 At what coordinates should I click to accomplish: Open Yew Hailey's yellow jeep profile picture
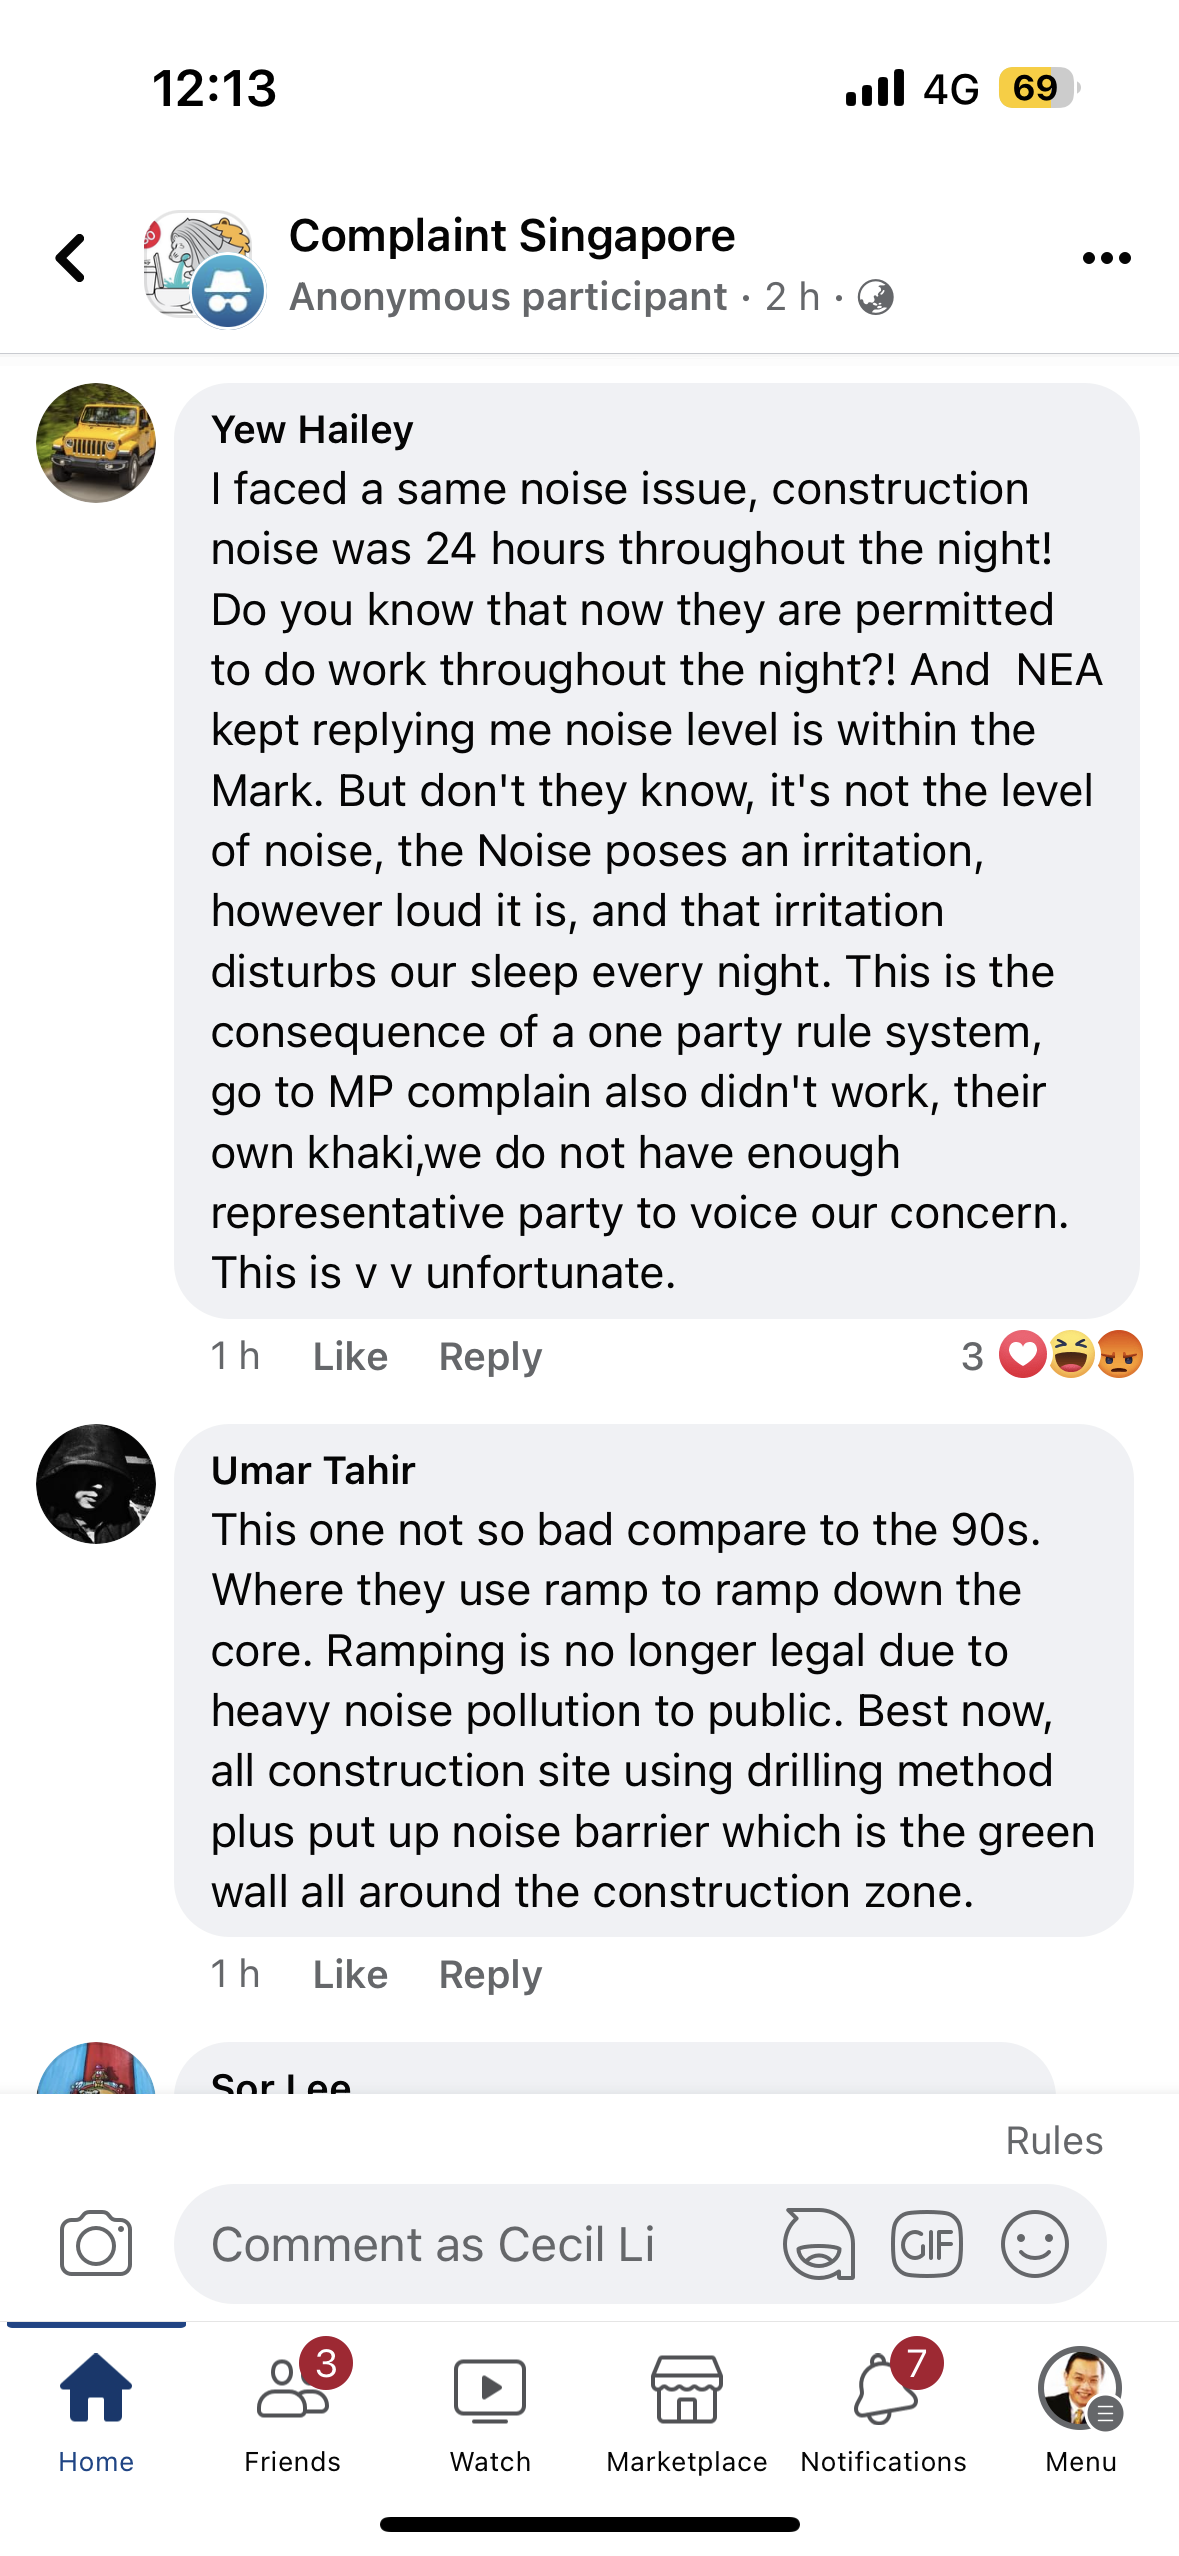click(x=96, y=443)
